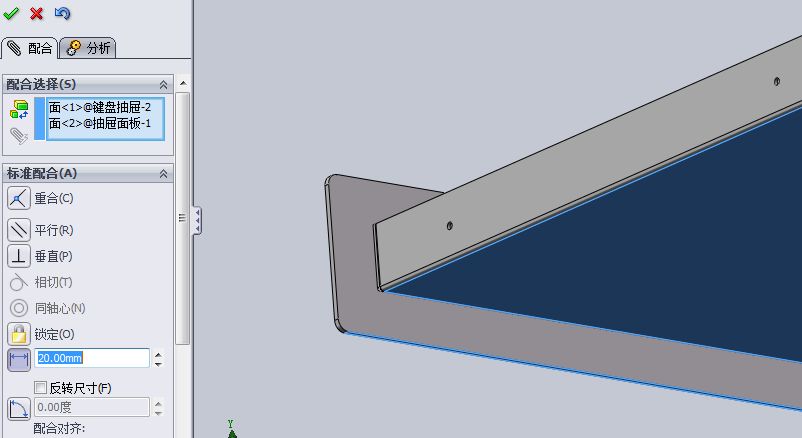The height and width of the screenshot is (438, 802).
Task: Select 面<2>@抽屉面板-1 in the selection list
Action: tap(100, 123)
